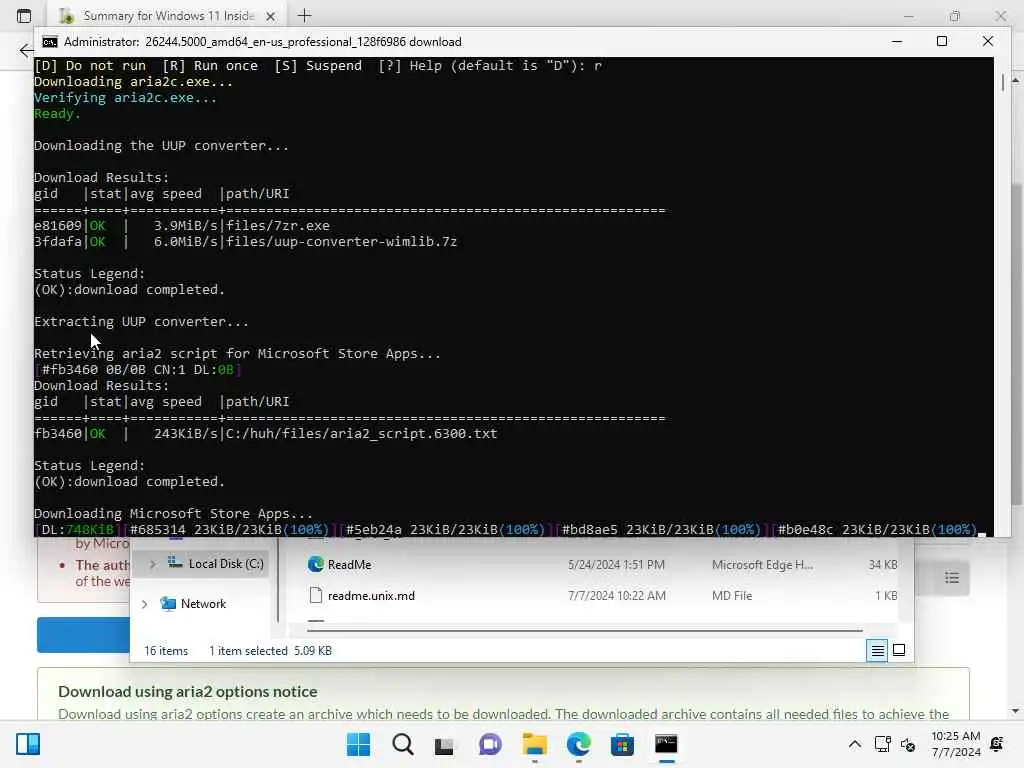
Task: Click command prompt title bar icon
Action: tap(50, 42)
